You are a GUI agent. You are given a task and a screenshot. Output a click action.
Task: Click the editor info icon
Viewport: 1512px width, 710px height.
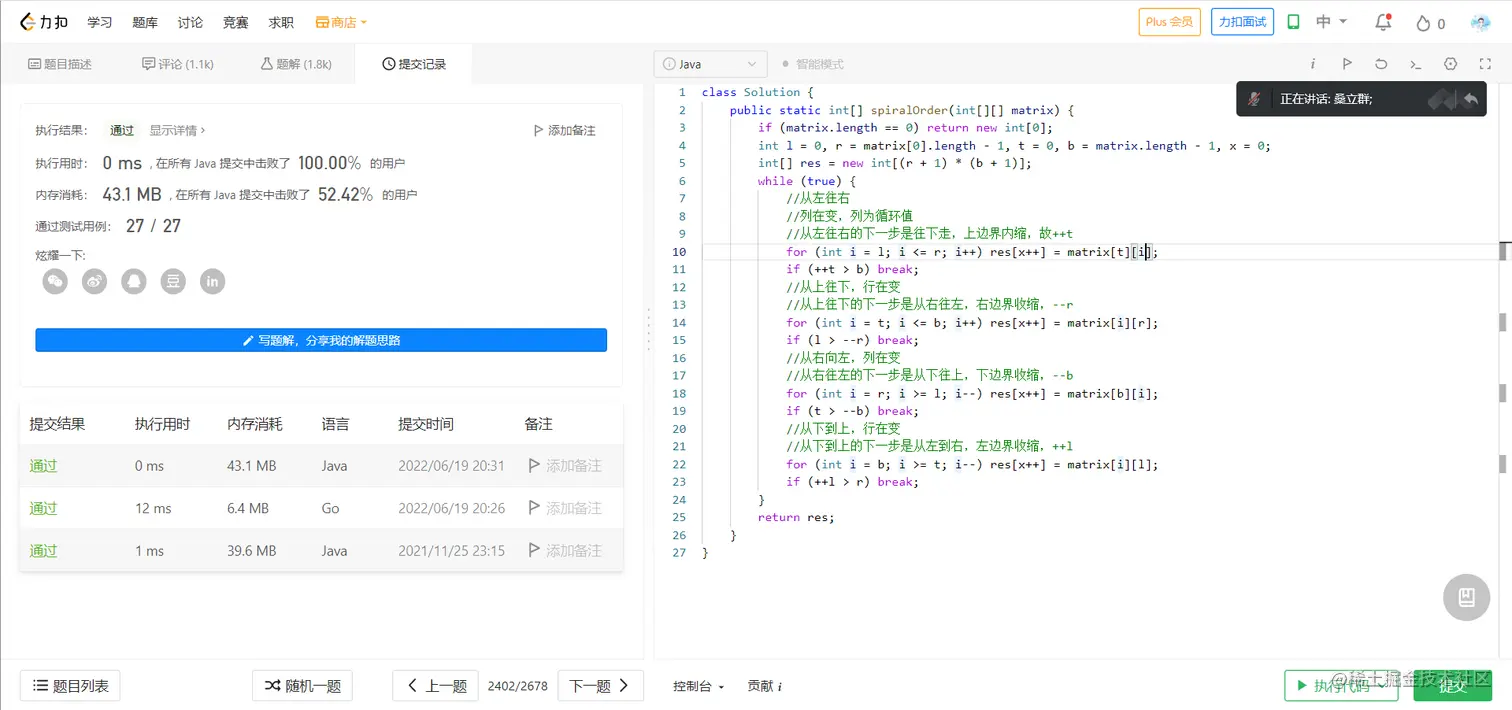1313,64
